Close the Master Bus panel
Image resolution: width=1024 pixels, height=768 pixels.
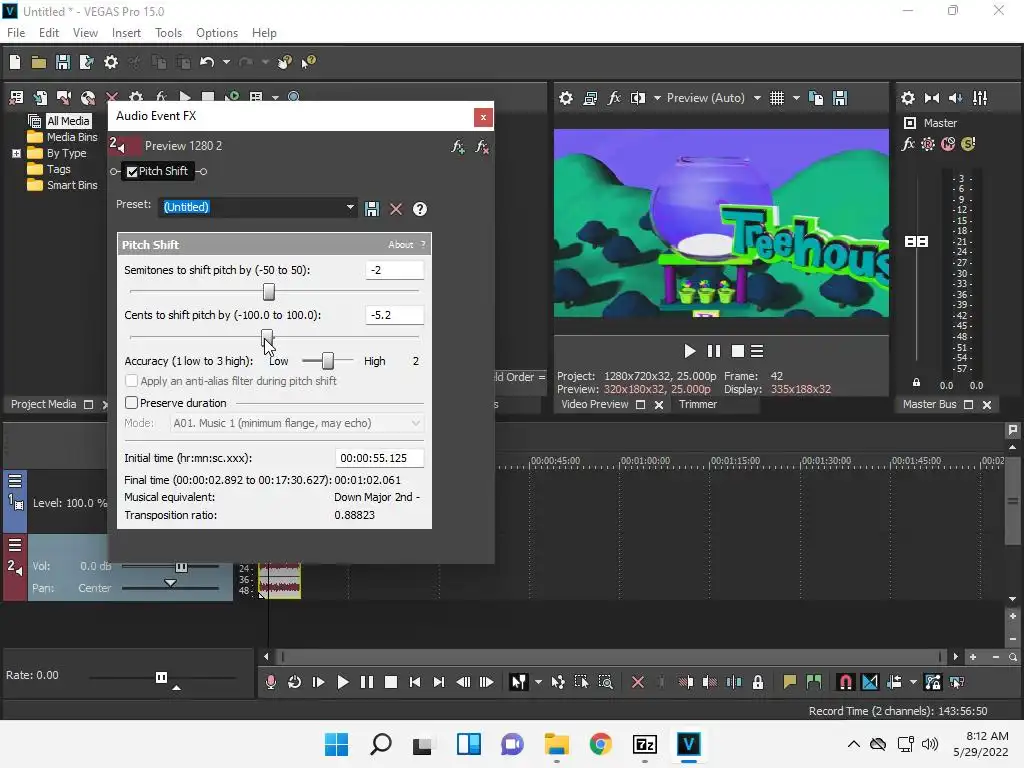coord(987,405)
